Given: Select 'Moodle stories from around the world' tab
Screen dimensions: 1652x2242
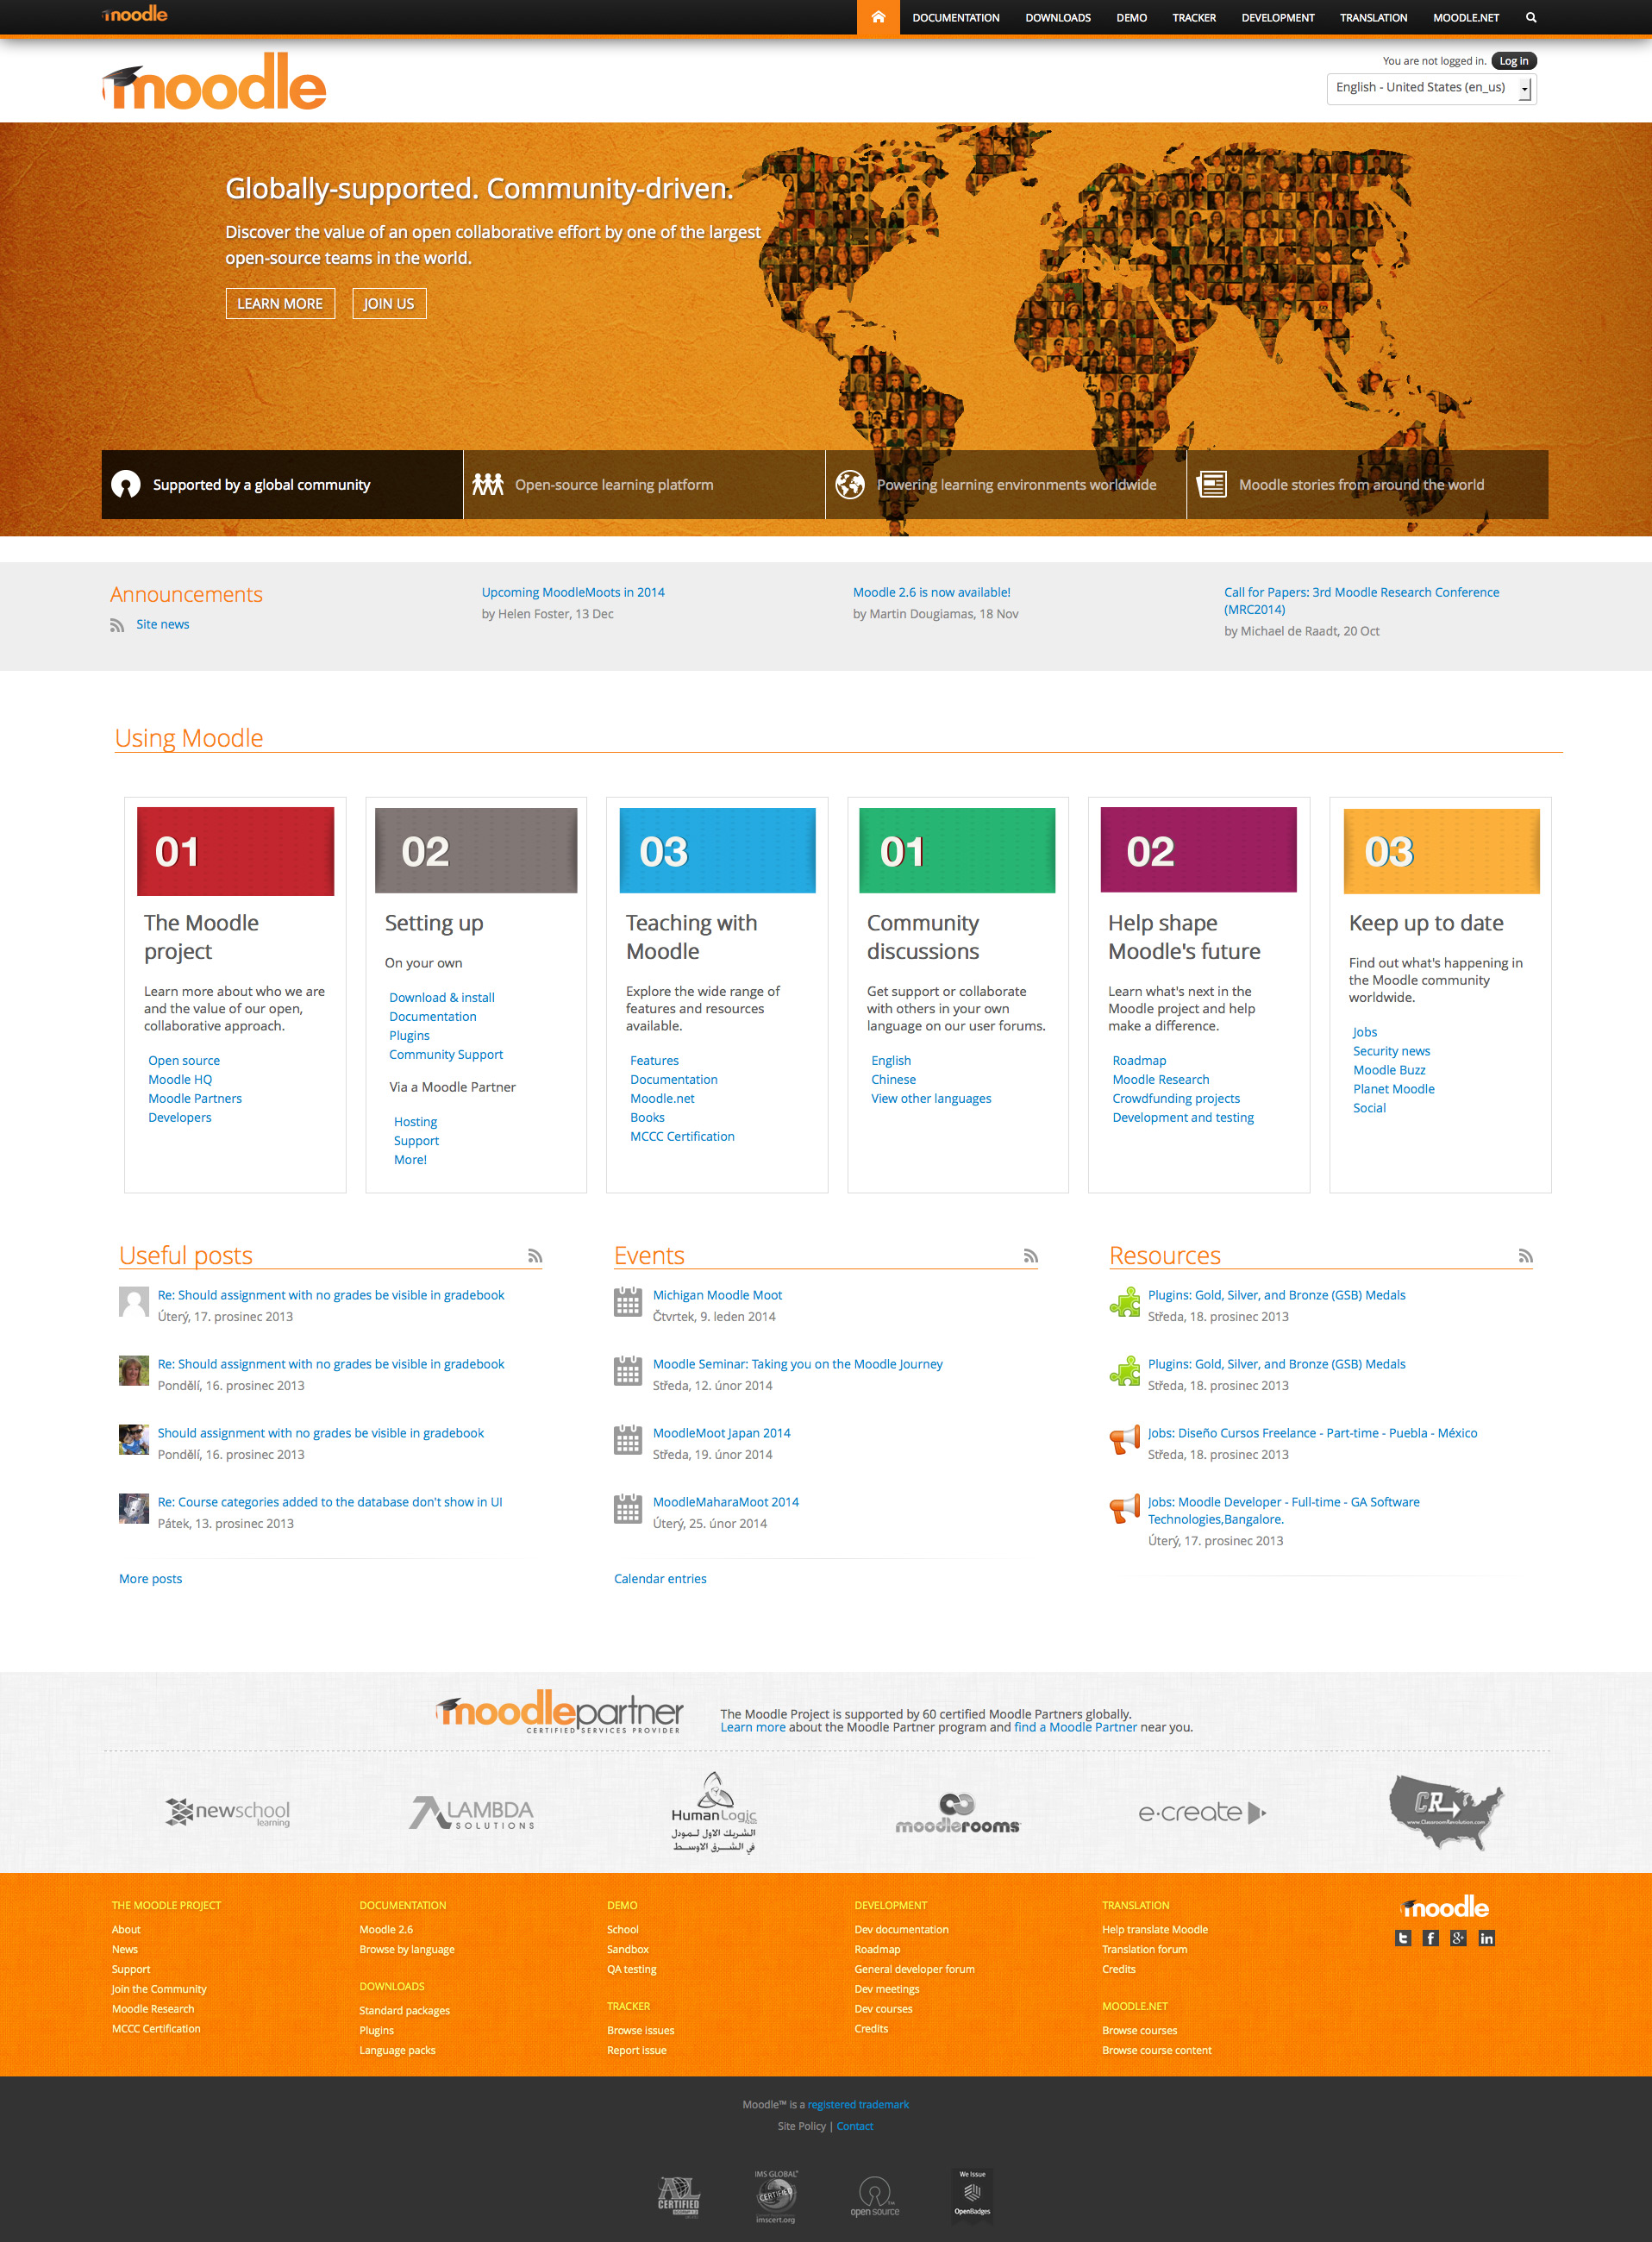Looking at the screenshot, I should (1368, 485).
